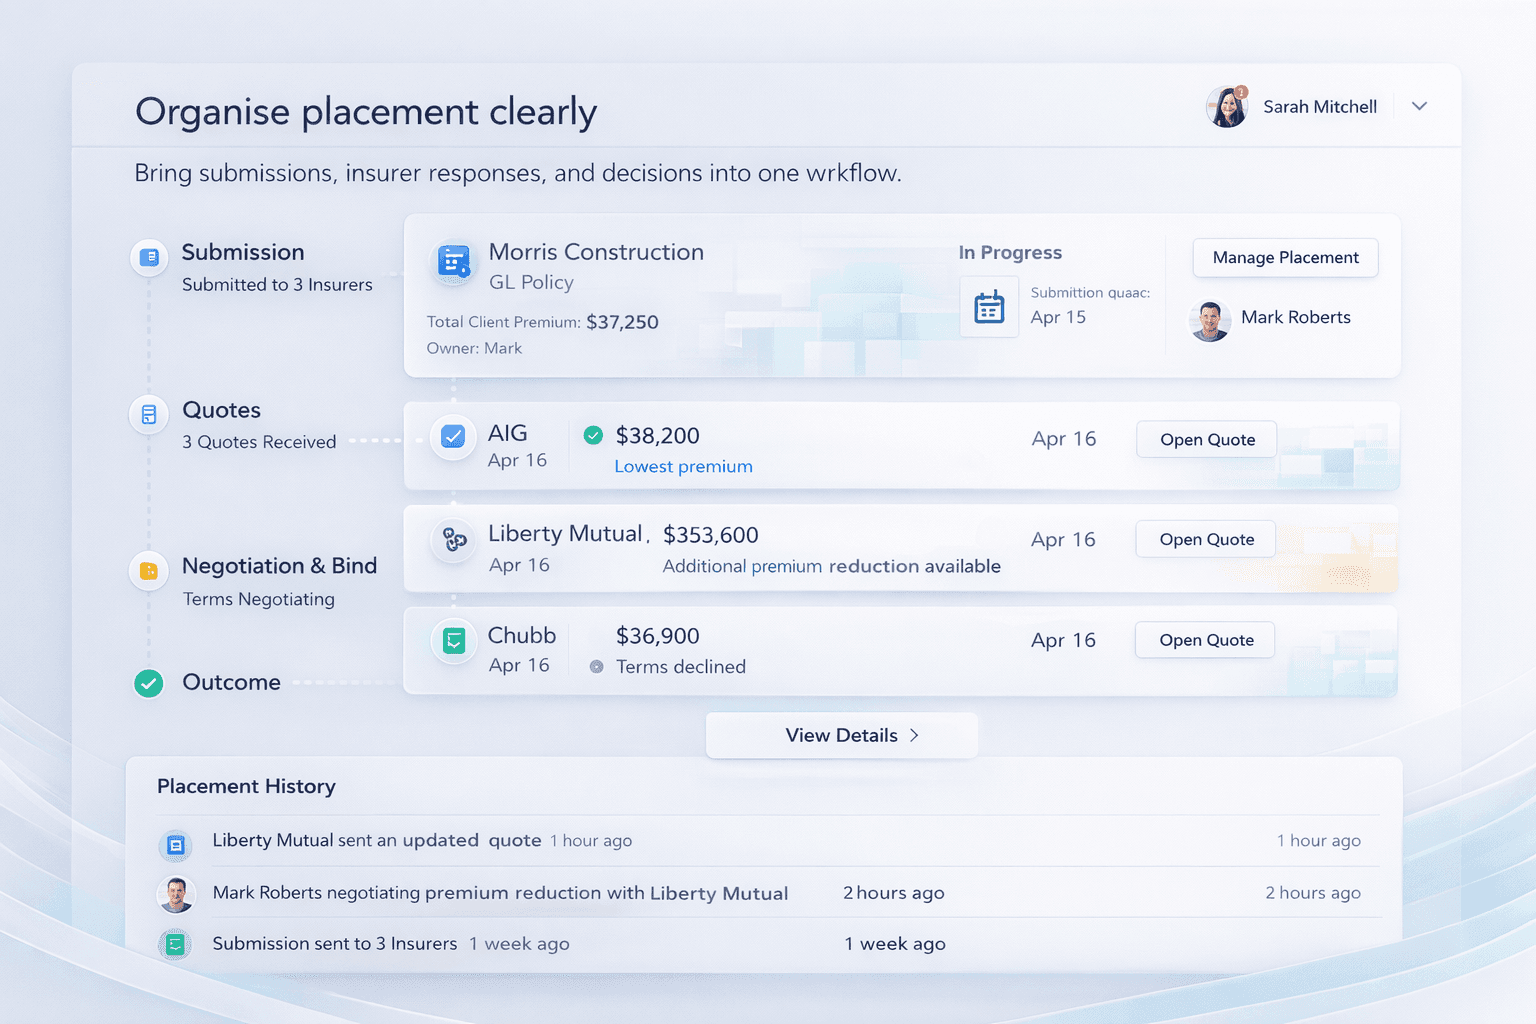Click the calendar icon beside Apr 15
The width and height of the screenshot is (1536, 1024).
(x=989, y=307)
